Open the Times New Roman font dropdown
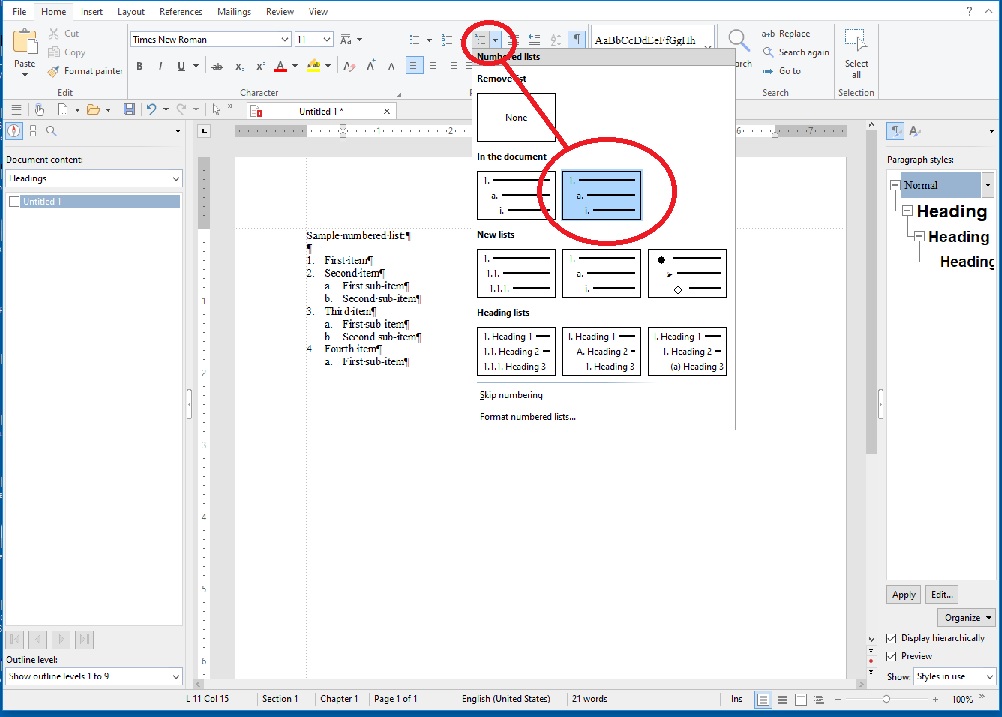This screenshot has height=717, width=1002. pyautogui.click(x=285, y=40)
